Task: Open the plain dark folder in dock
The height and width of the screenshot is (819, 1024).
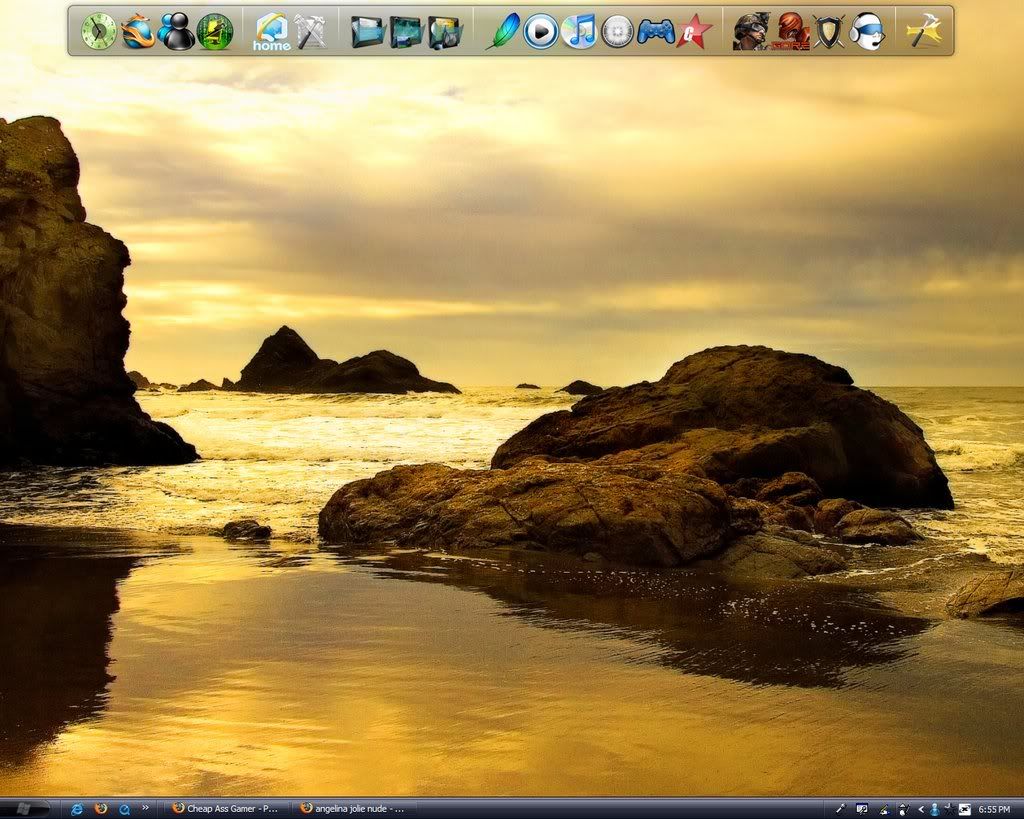Action: [x=367, y=31]
